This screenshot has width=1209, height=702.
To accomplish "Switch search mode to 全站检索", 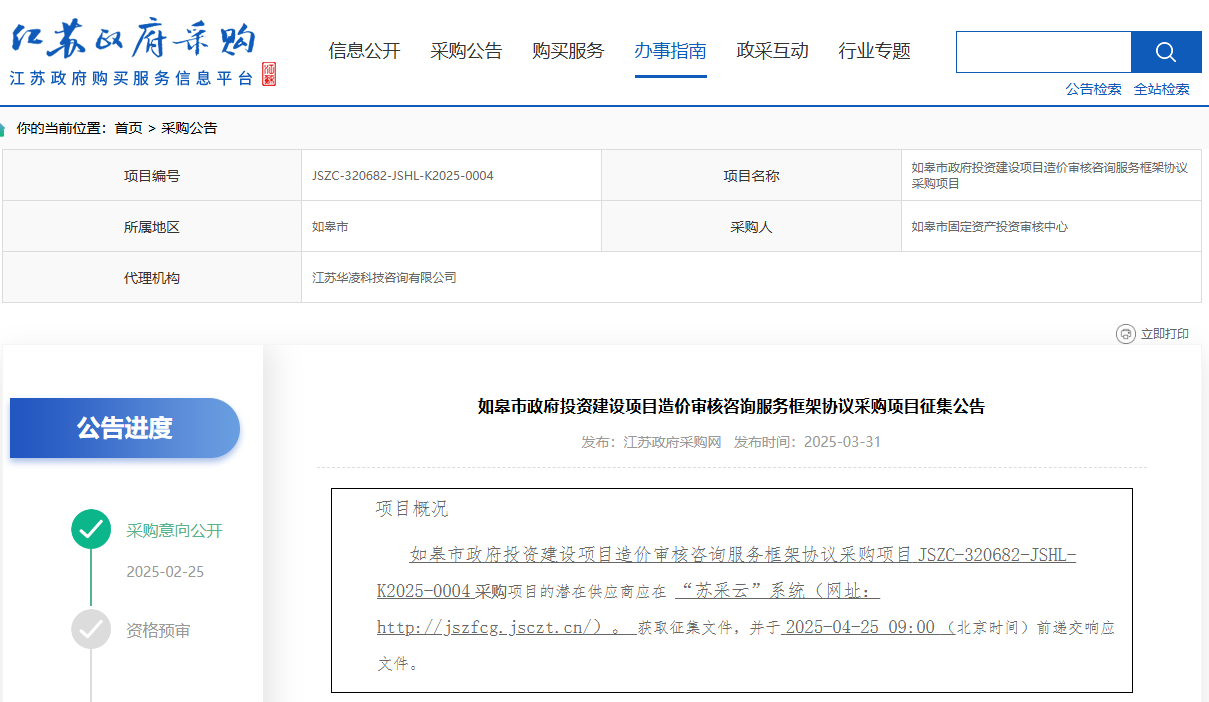I will 1162,88.
